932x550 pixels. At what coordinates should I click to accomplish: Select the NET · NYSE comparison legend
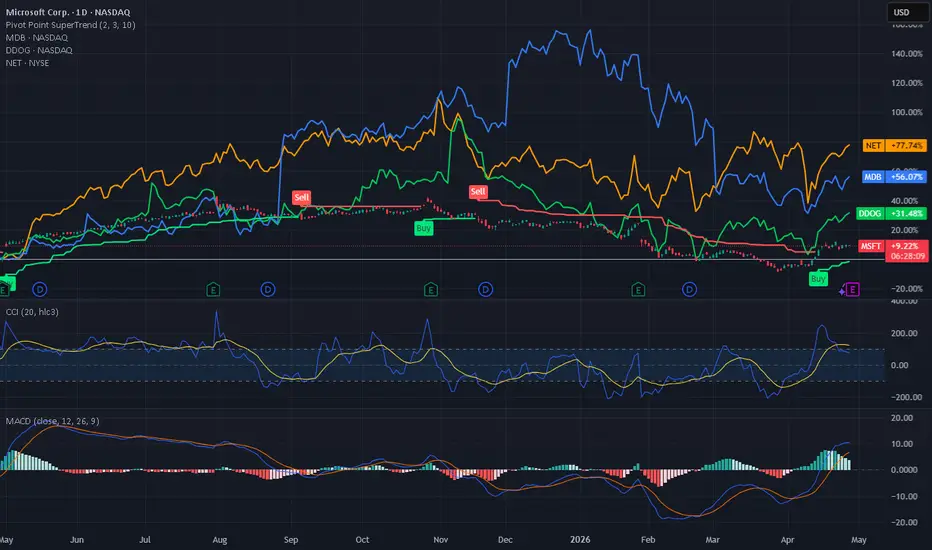point(27,62)
